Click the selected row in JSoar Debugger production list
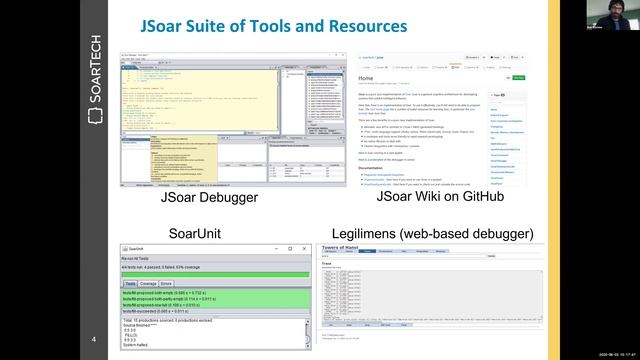The height and width of the screenshot is (360, 640). coord(325,75)
